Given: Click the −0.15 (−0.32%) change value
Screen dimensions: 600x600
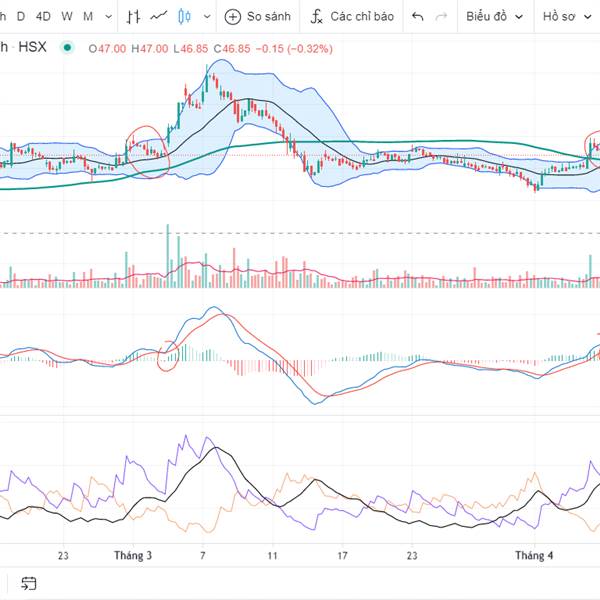Looking at the screenshot, I should pyautogui.click(x=294, y=49).
